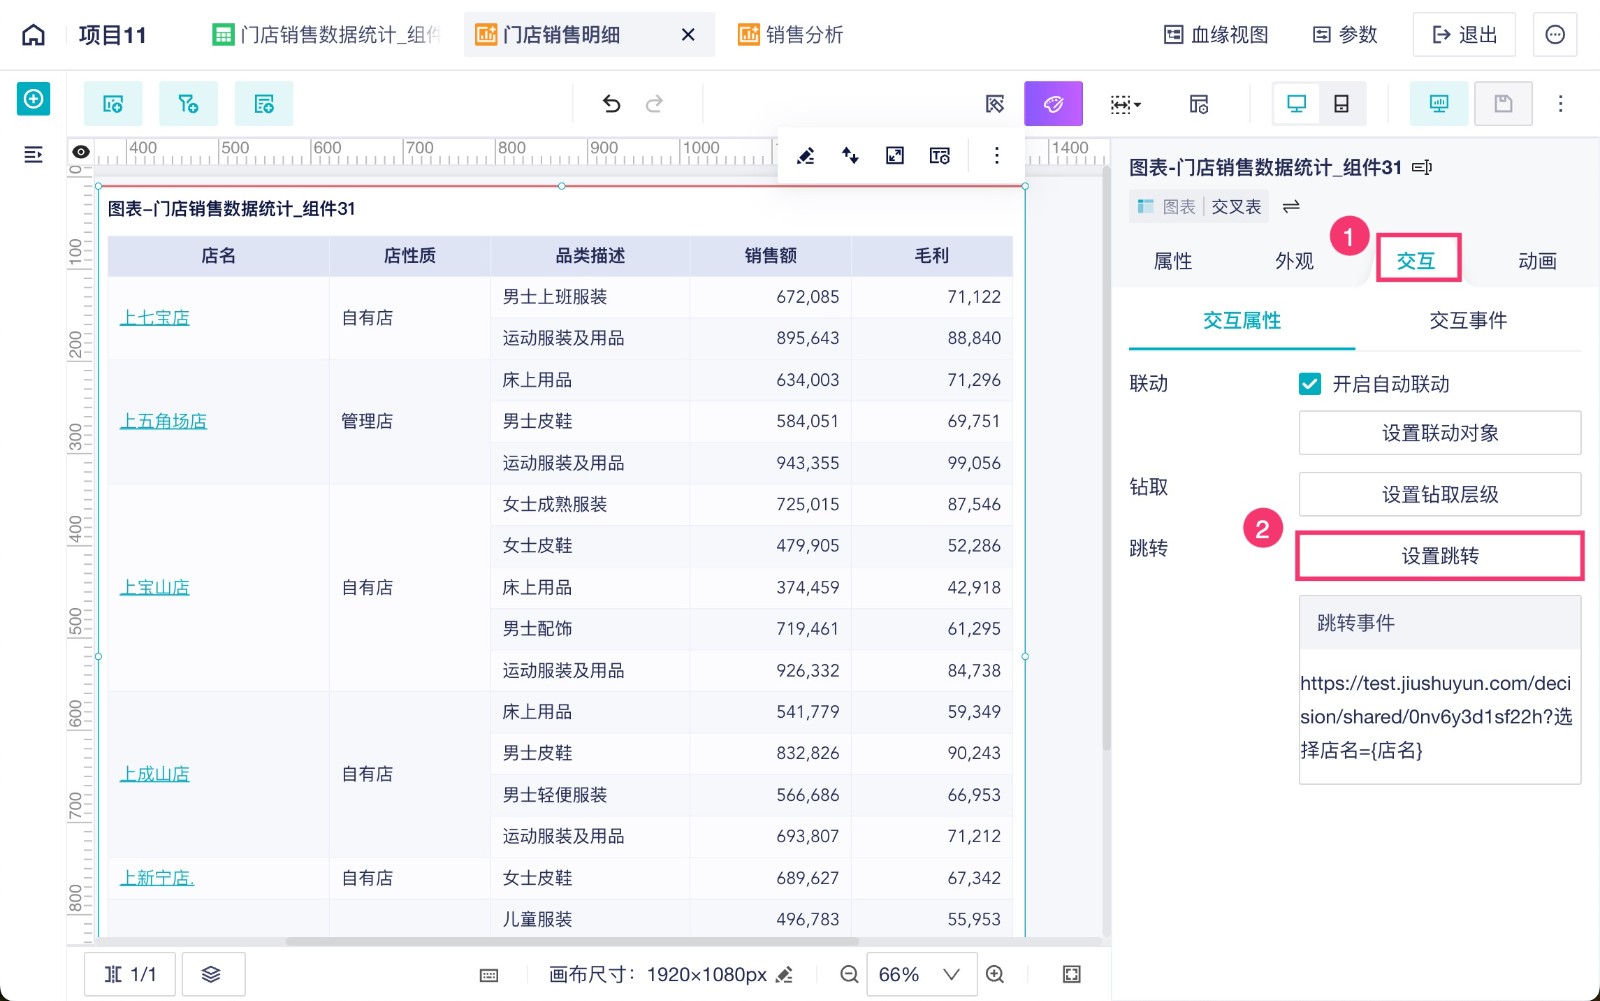Switch to 门店销售数据统计_组件 tab
Screen dimensions: 1600x1001
[326, 35]
